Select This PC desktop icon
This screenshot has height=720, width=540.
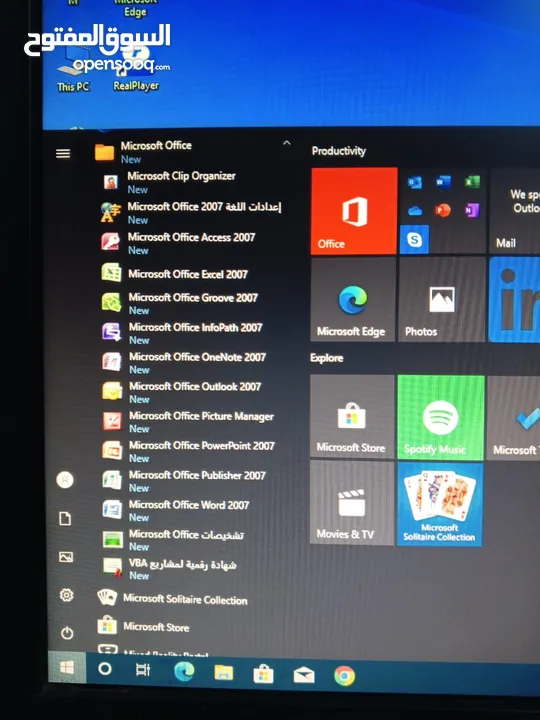coord(73,69)
